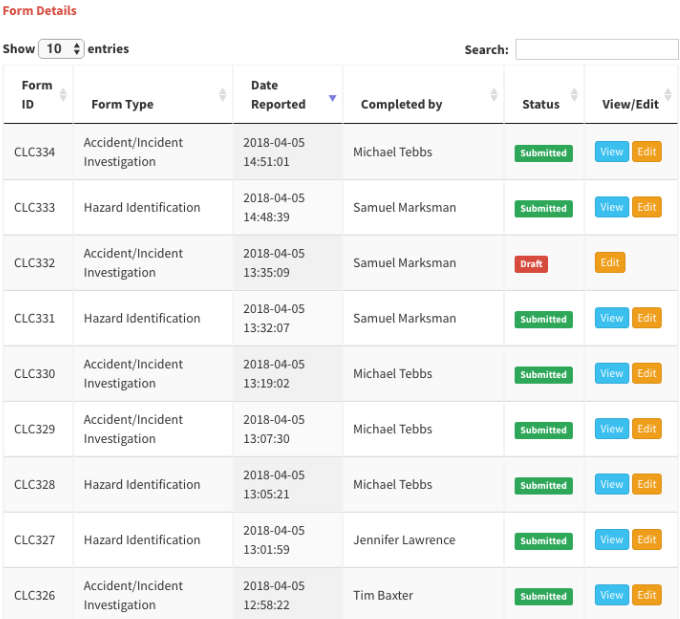The image size is (680, 619).
Task: View form CLC330
Action: click(x=611, y=373)
